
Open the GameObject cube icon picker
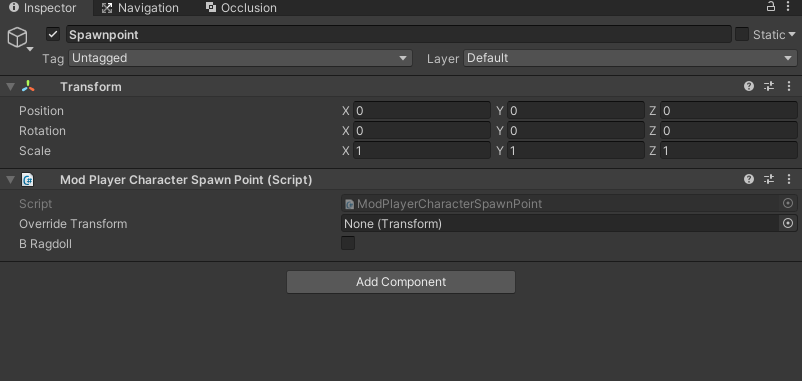pyautogui.click(x=19, y=38)
